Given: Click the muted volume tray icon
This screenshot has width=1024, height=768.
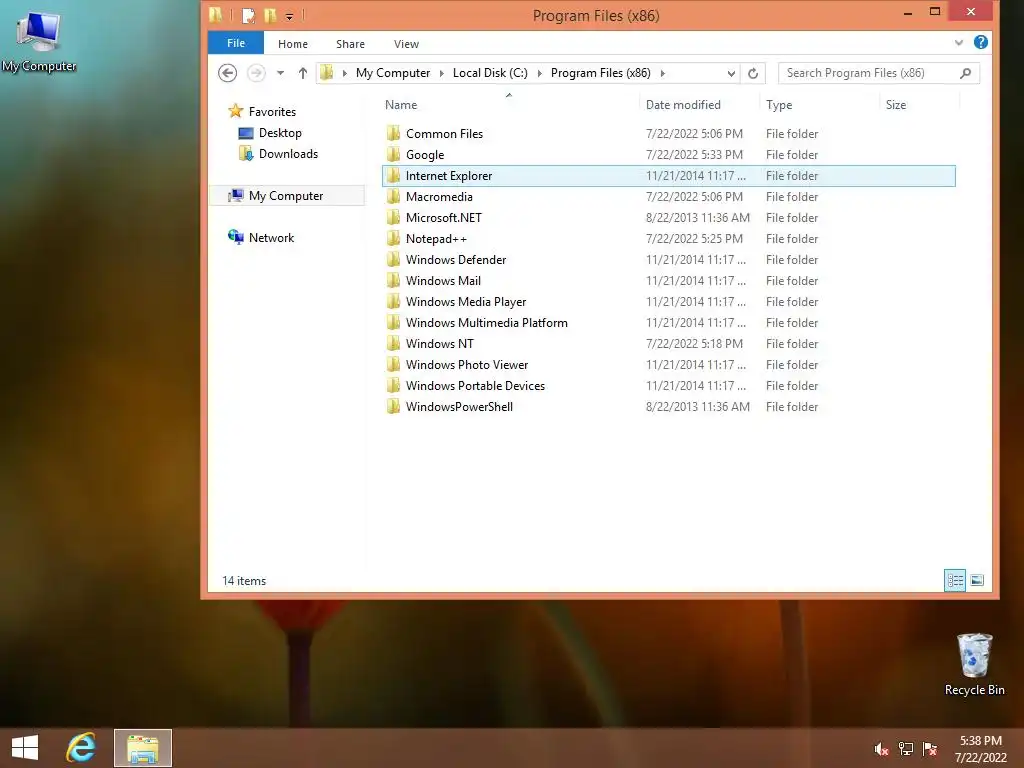Looking at the screenshot, I should point(881,749).
